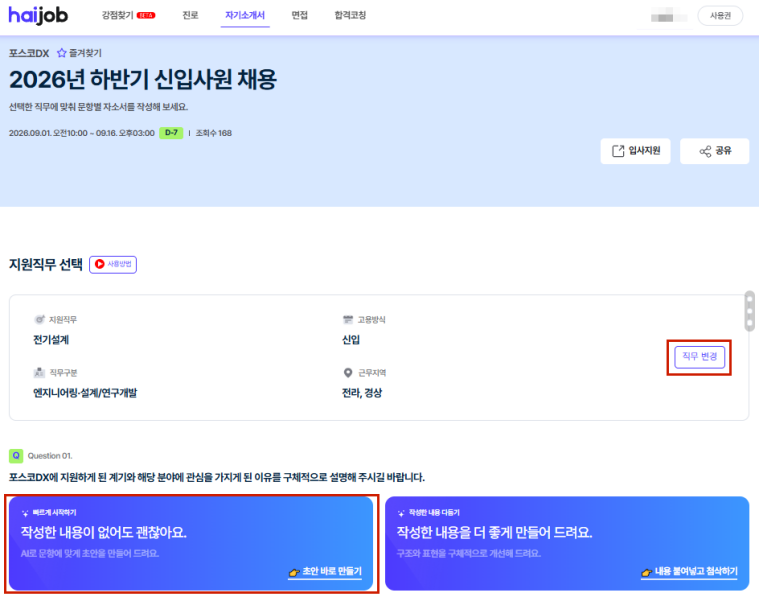
Task: Click the 내용 붙여넣고 첨삭하기 link
Action: pos(689,571)
